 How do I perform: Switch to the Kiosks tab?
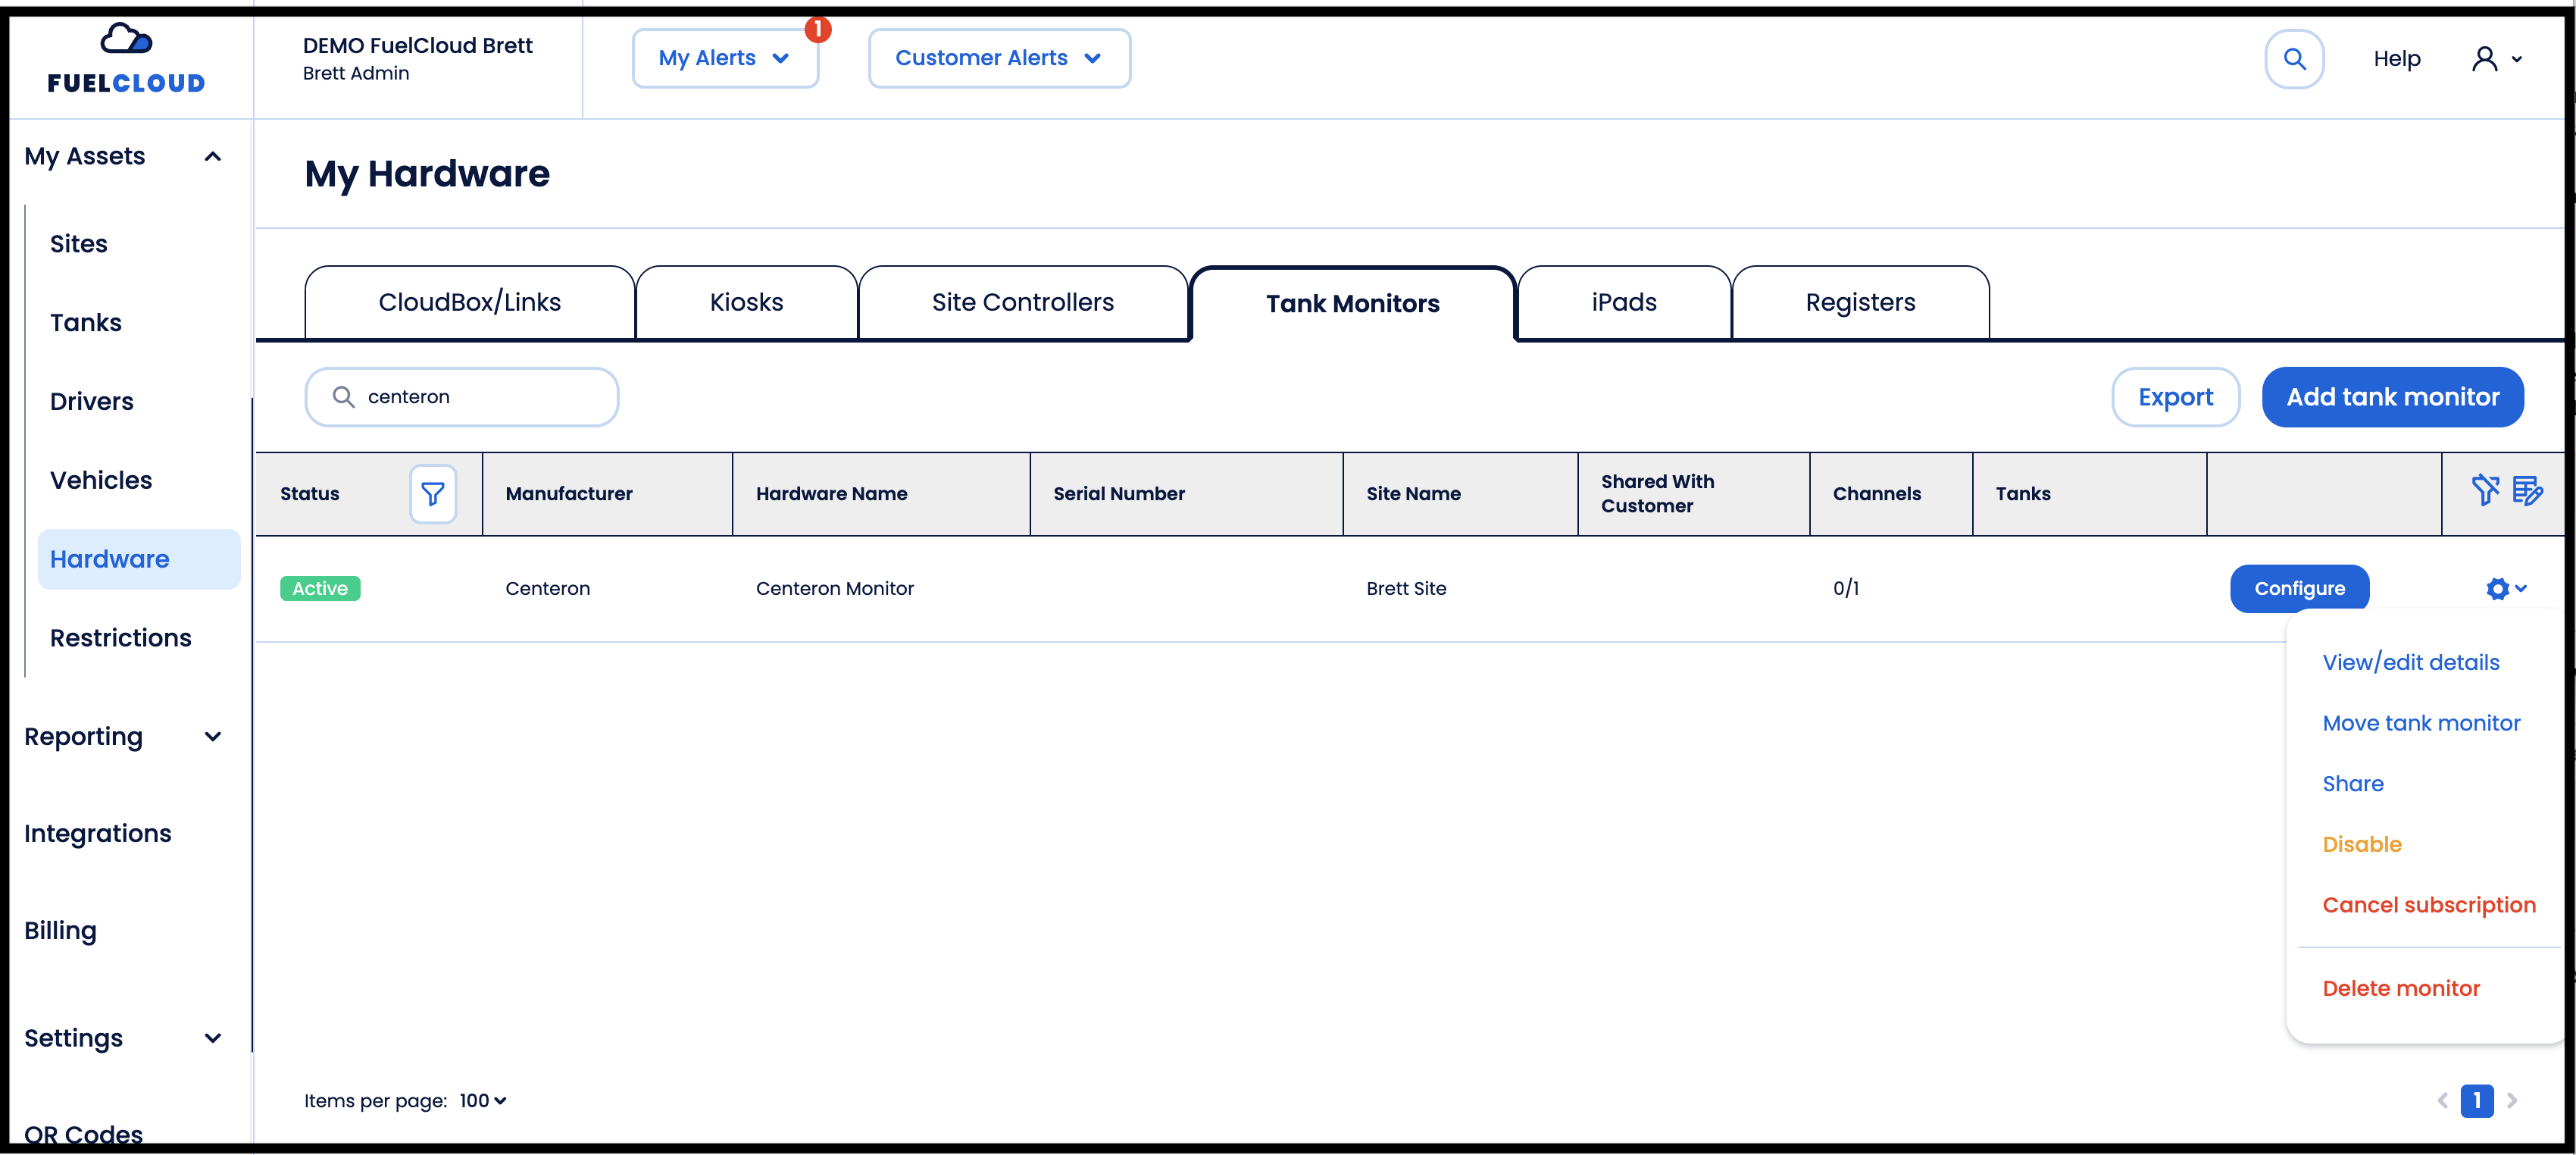pyautogui.click(x=747, y=302)
